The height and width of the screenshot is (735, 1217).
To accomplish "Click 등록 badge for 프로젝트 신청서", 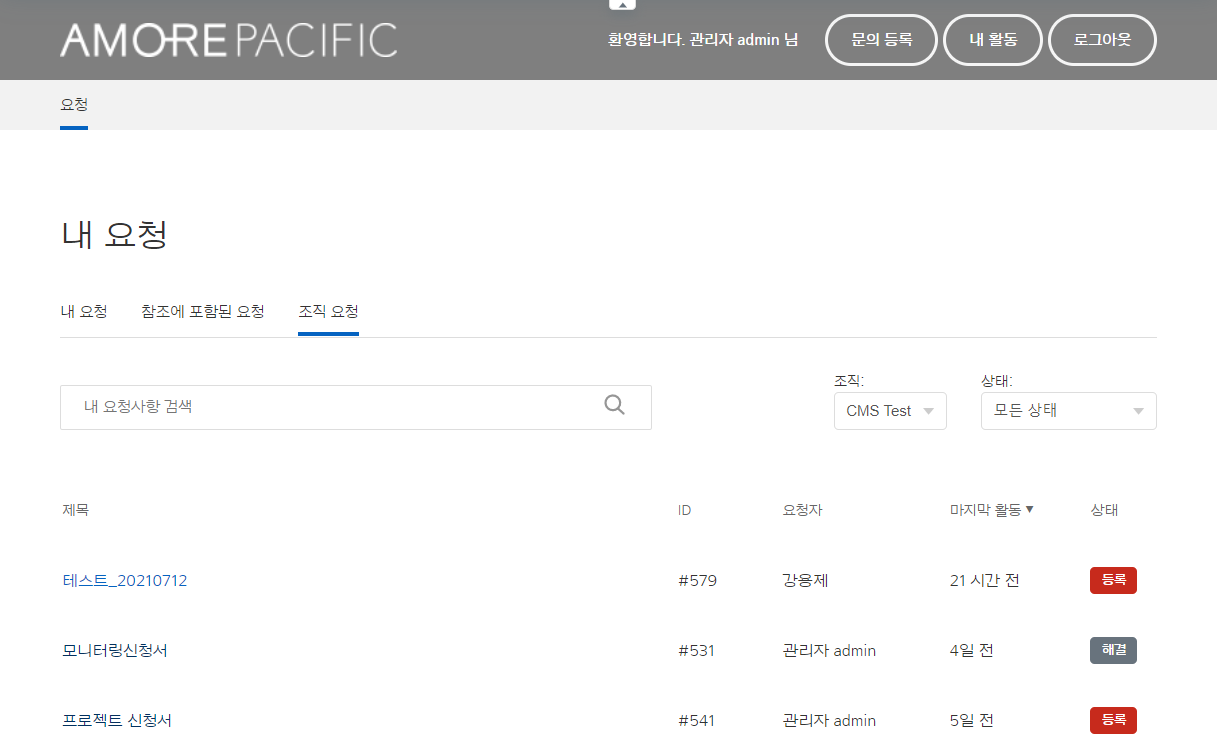I will 1112,720.
